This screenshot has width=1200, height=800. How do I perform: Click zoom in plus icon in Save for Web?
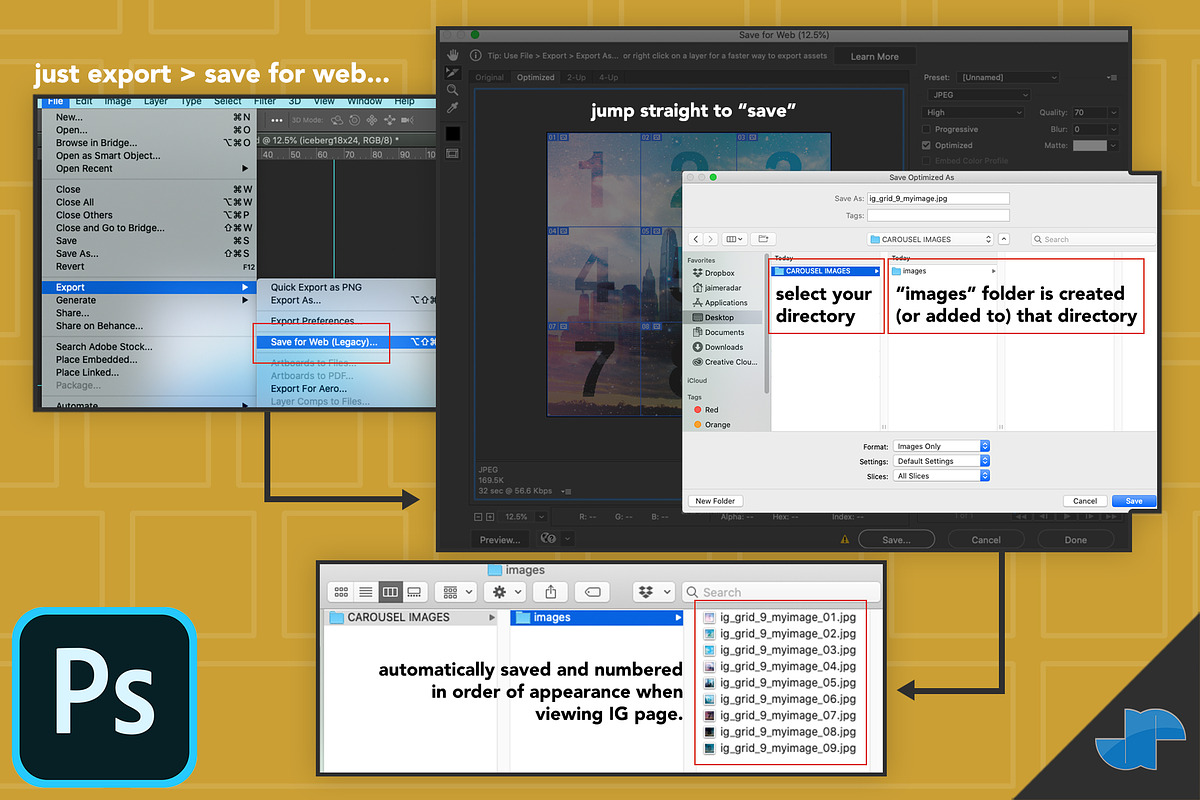coord(489,517)
